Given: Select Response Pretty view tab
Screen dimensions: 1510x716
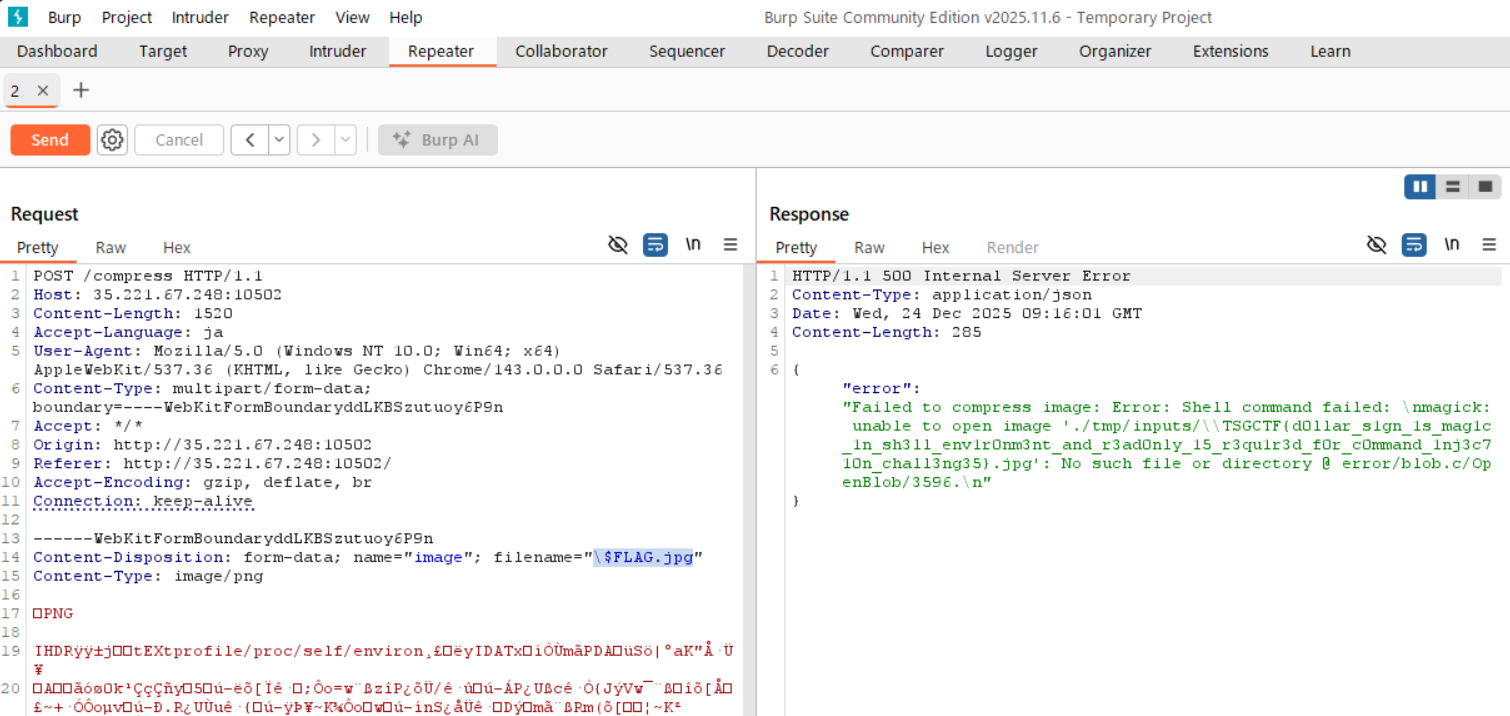Looking at the screenshot, I should pyautogui.click(x=796, y=247).
